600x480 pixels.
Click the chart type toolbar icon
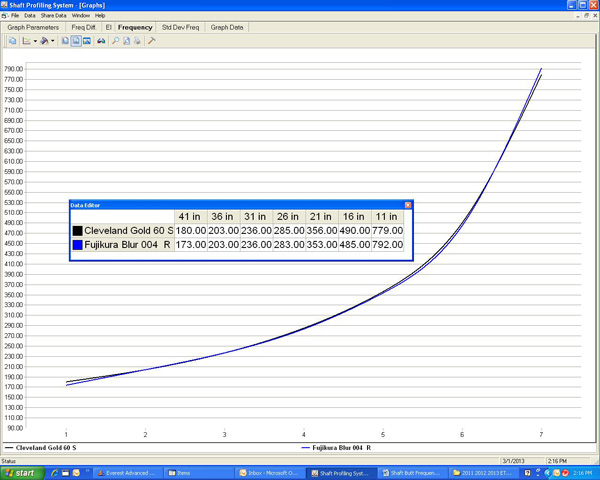[x=27, y=41]
